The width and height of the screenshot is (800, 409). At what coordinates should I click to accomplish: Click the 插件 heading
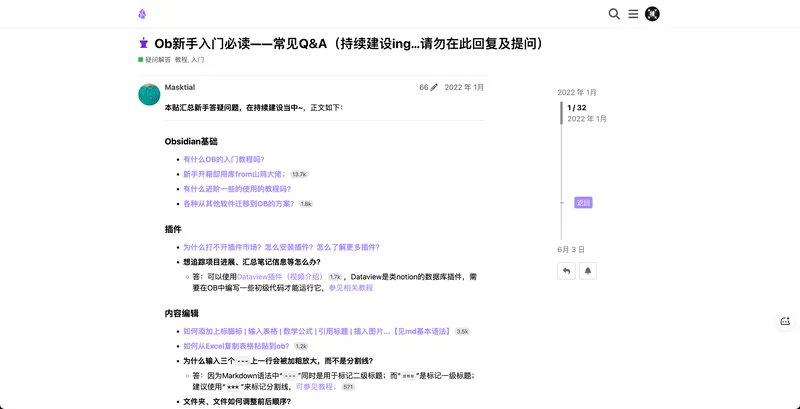(x=173, y=229)
